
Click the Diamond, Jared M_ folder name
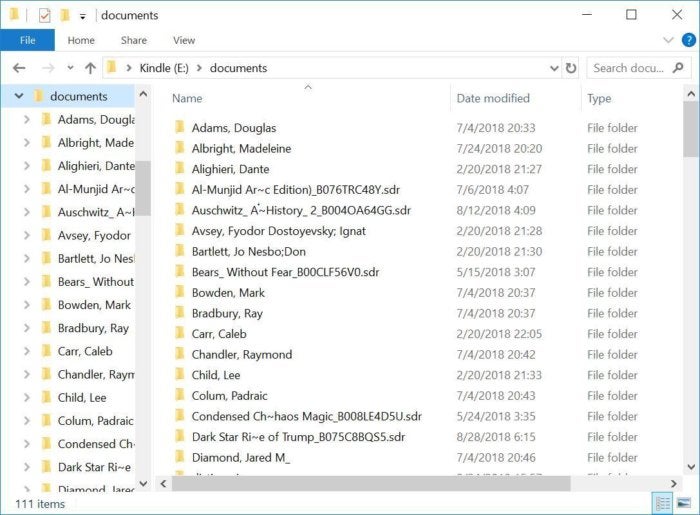pyautogui.click(x=241, y=457)
